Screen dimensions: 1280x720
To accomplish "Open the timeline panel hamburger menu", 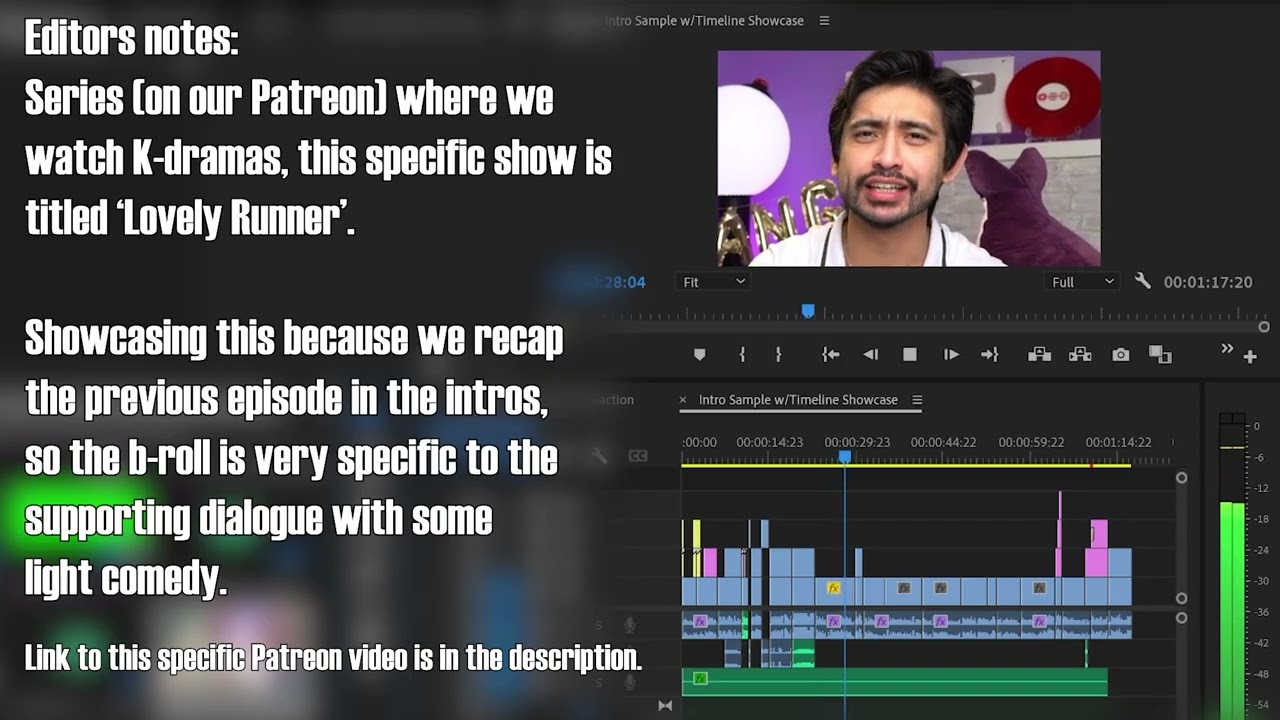I will [x=917, y=400].
